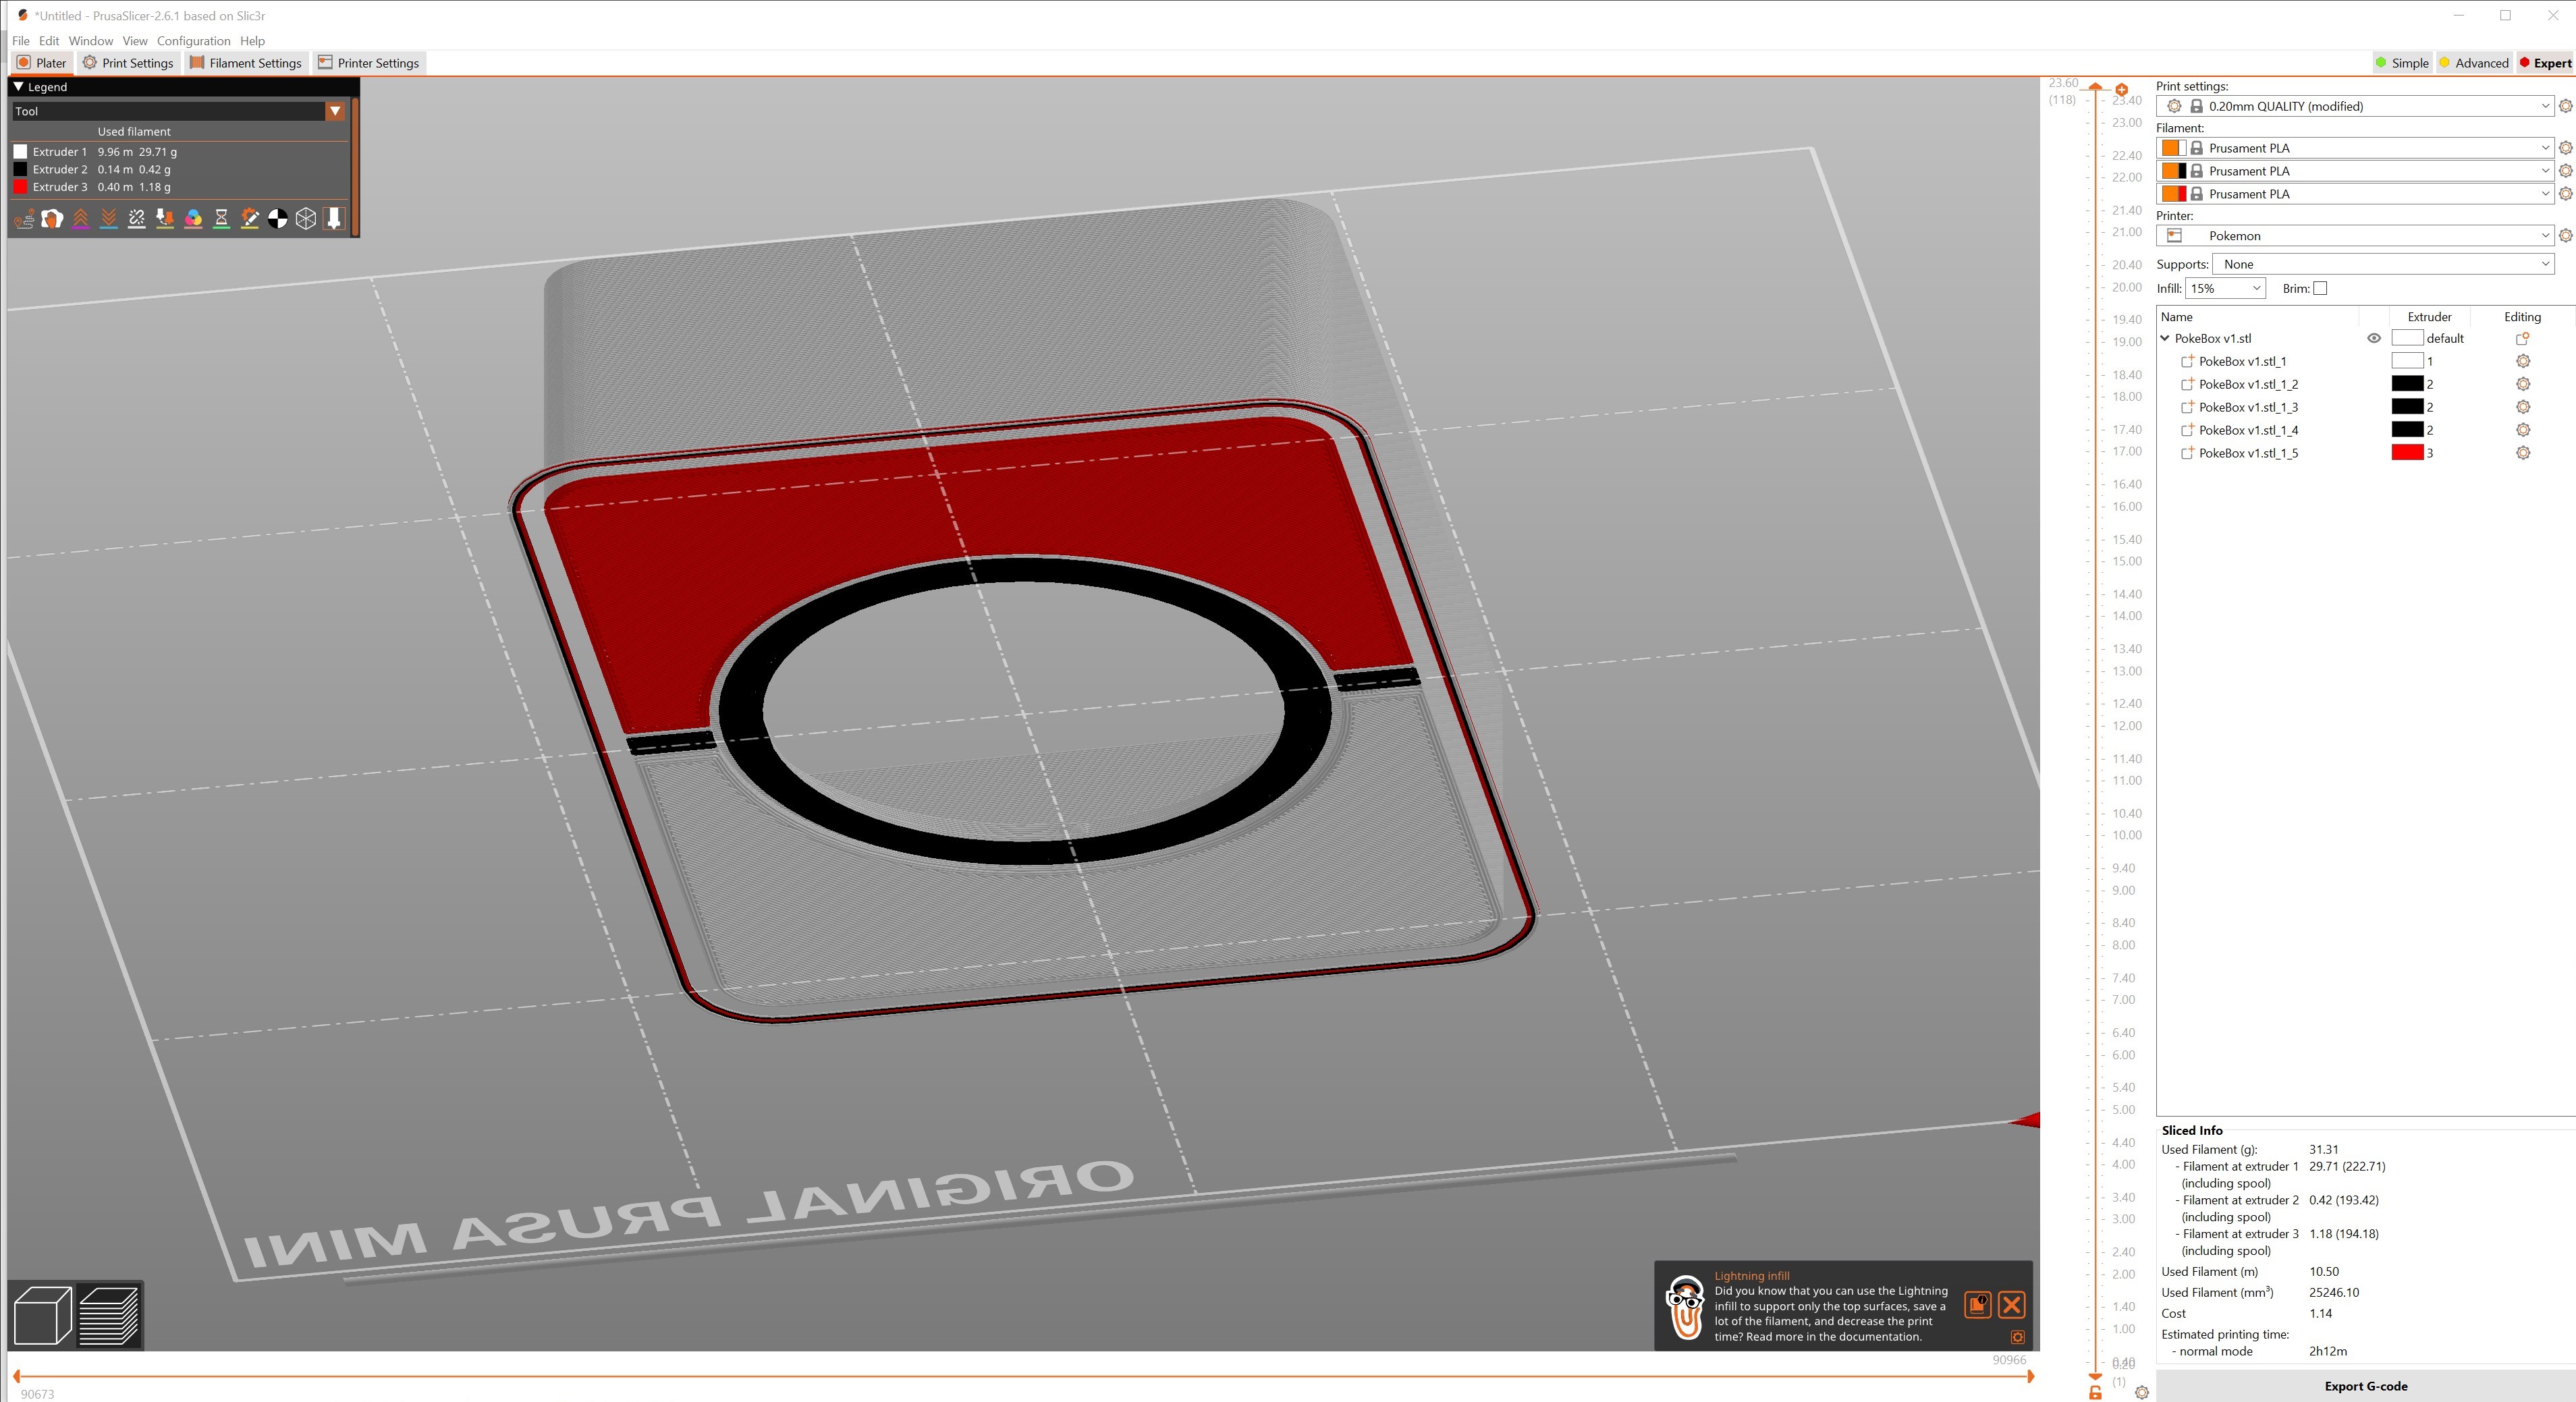2576x1402 pixels.
Task: Collapse the Legend panel
Action: click(x=18, y=87)
